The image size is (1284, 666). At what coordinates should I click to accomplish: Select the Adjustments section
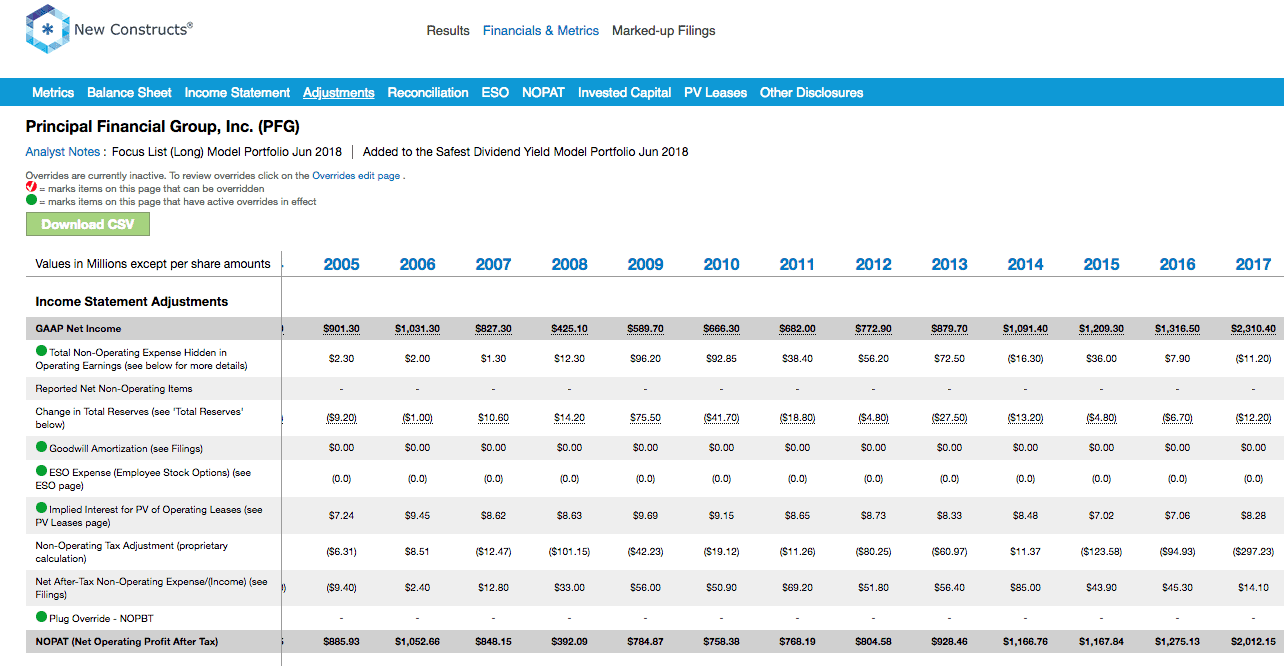coord(339,92)
